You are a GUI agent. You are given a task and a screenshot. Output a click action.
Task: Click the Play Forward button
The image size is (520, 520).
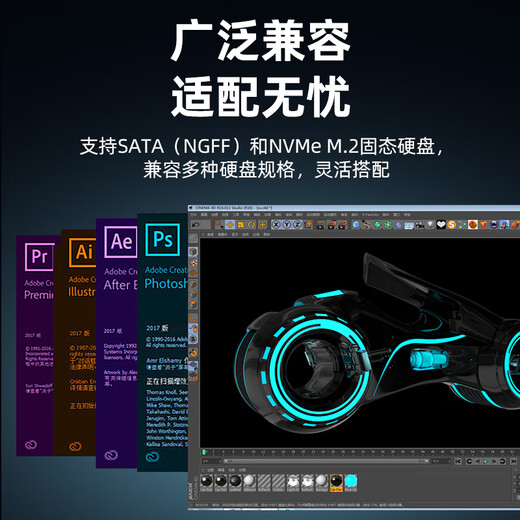[x=486, y=461]
